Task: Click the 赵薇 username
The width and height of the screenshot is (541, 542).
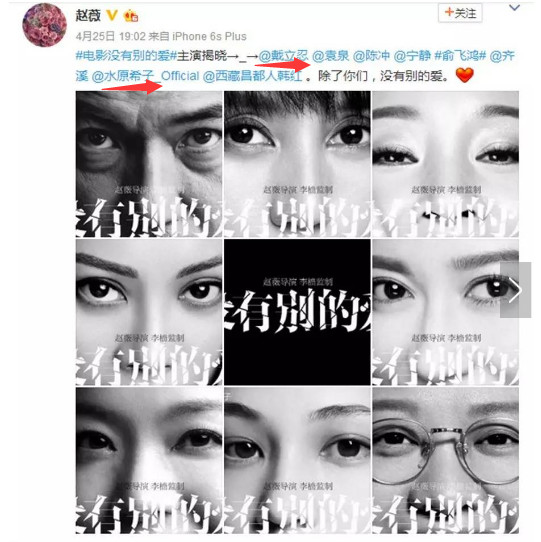Action: click(x=88, y=15)
